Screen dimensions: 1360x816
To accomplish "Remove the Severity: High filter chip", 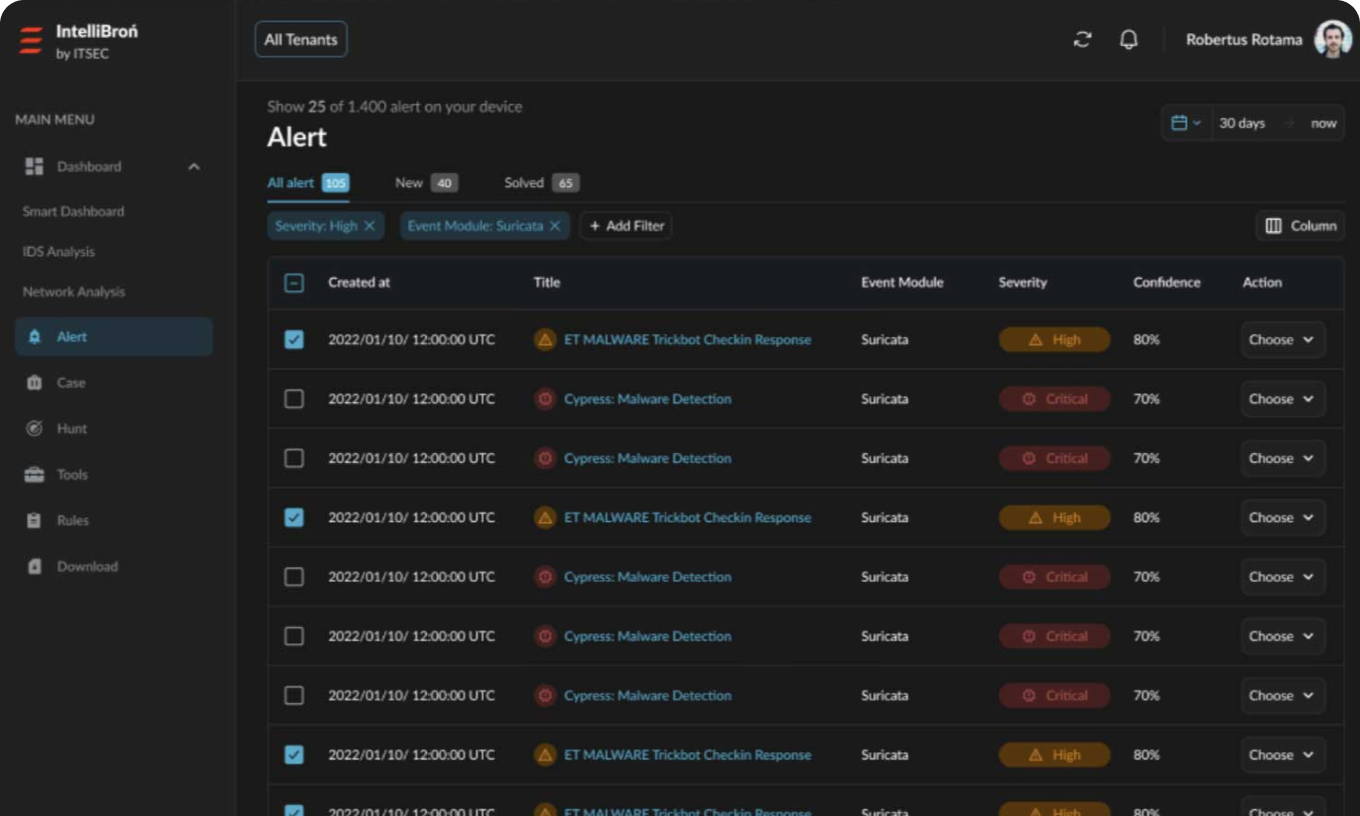I will click(x=369, y=226).
